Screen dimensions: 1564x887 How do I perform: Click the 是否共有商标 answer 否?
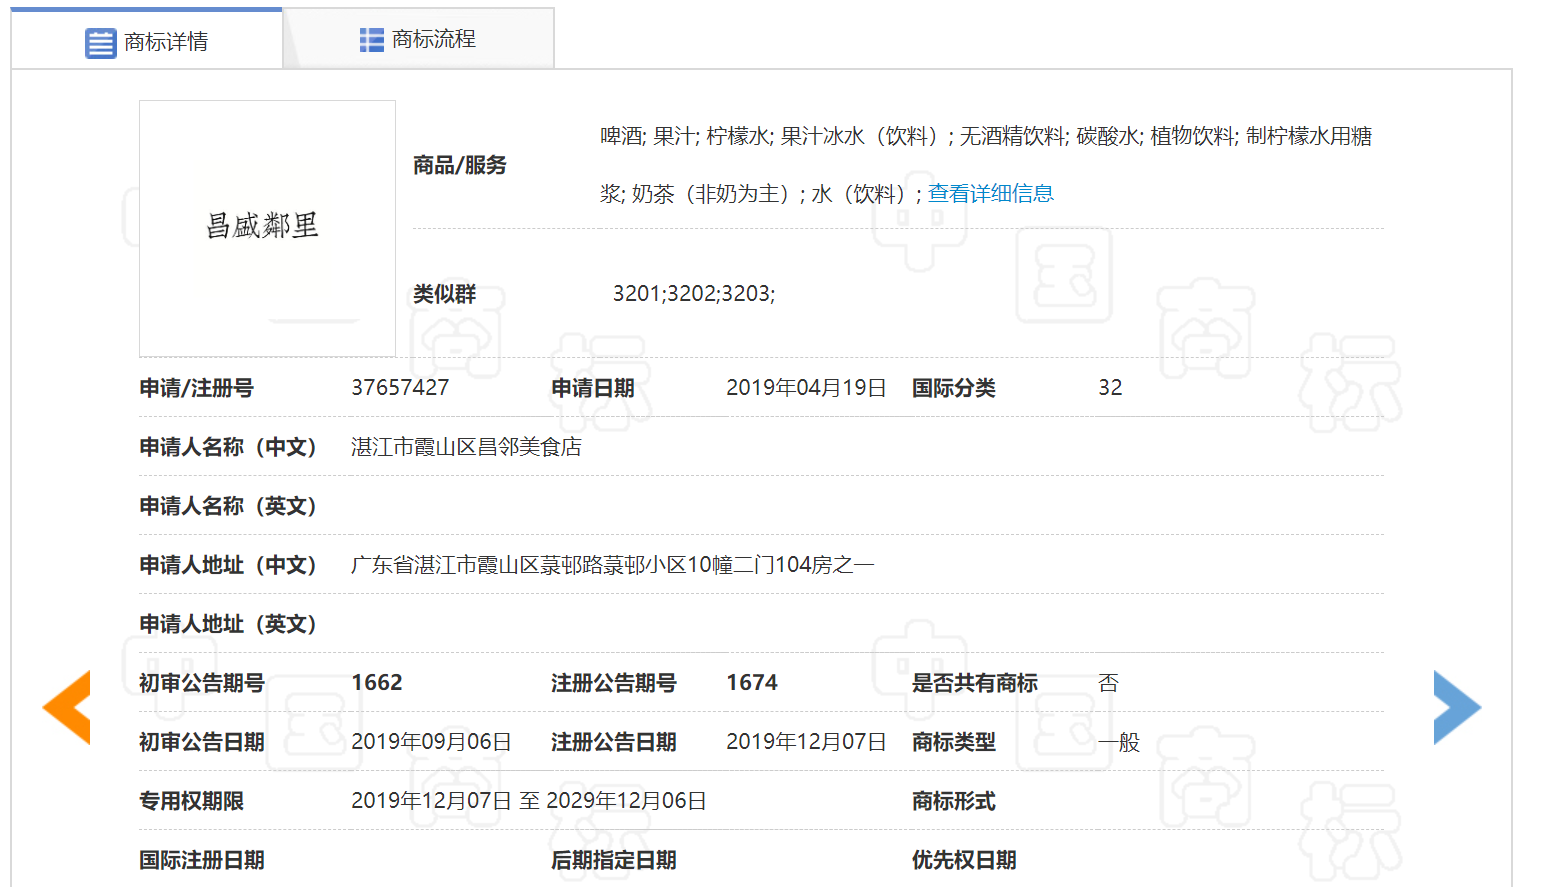pos(1105,682)
